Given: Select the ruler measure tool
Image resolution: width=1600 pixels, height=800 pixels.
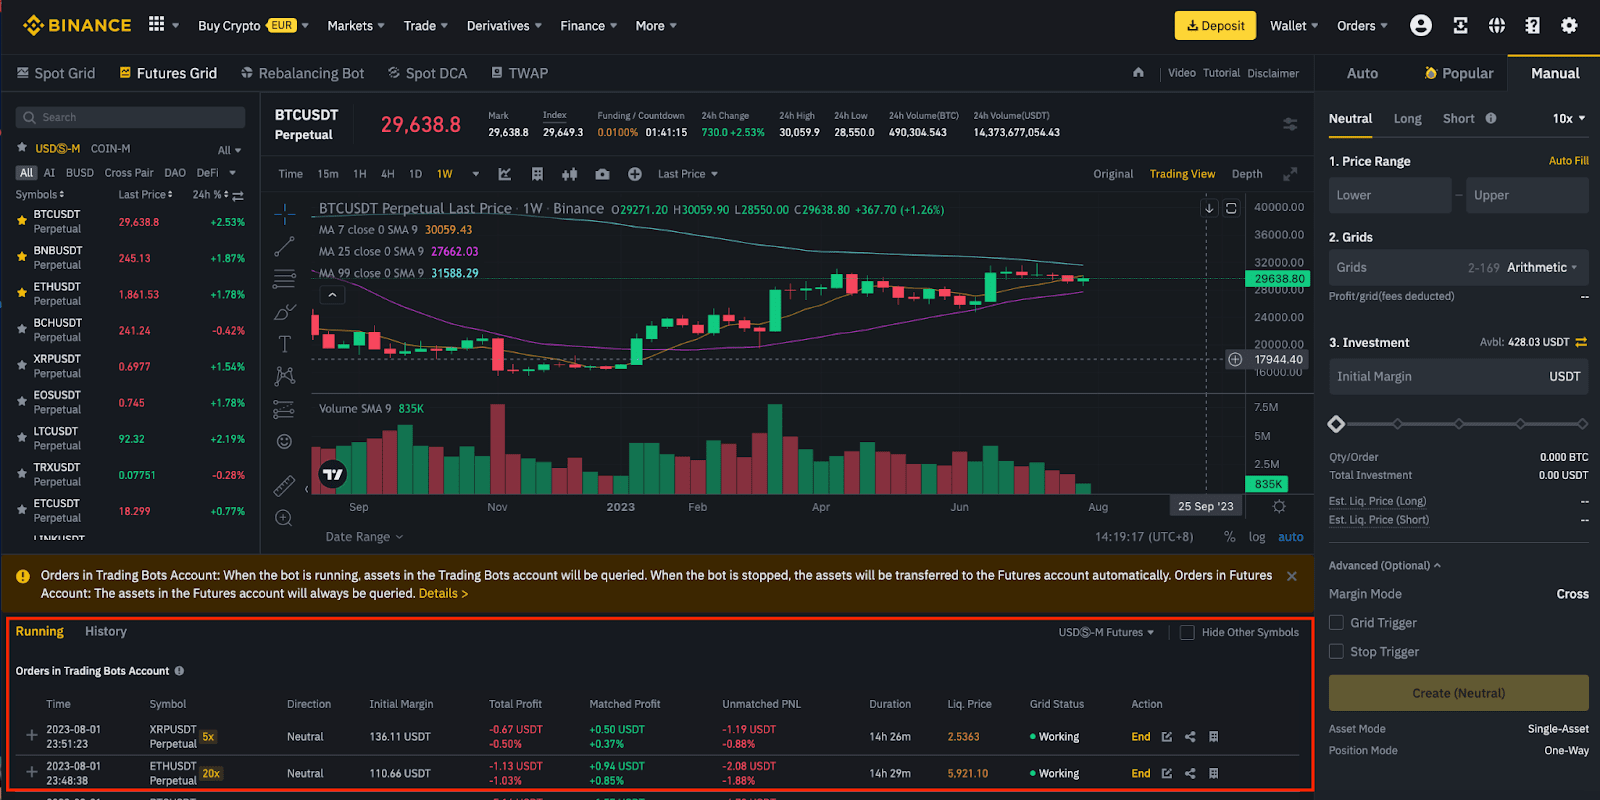Looking at the screenshot, I should [x=284, y=486].
